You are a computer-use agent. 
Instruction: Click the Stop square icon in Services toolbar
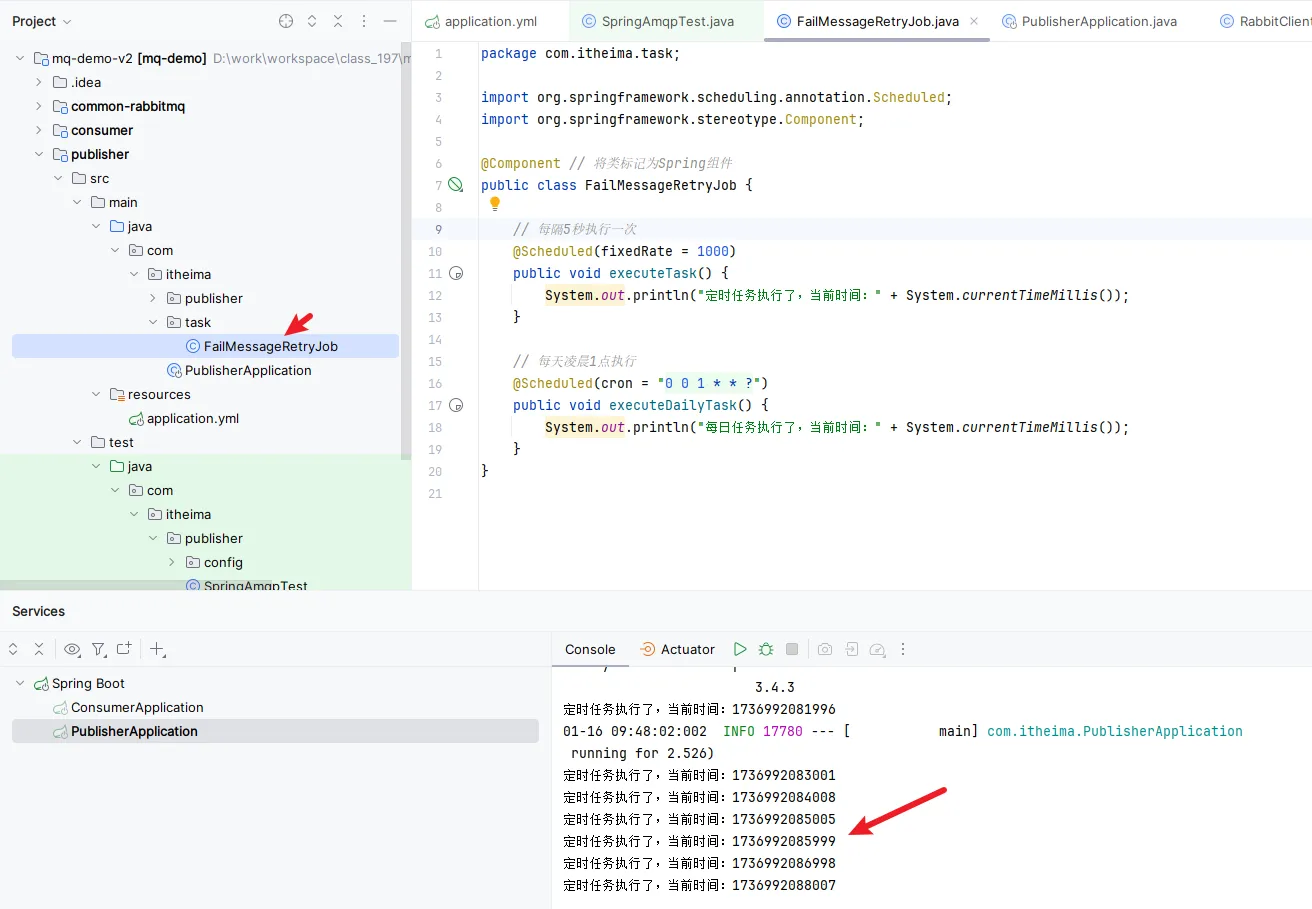(x=792, y=649)
